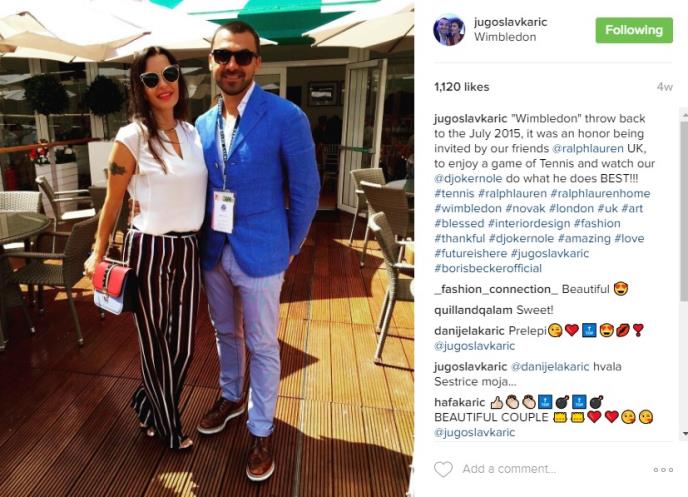Image resolution: width=688 pixels, height=497 pixels.
Task: Click the scrollbar down arrow in comments
Action: tap(684, 433)
